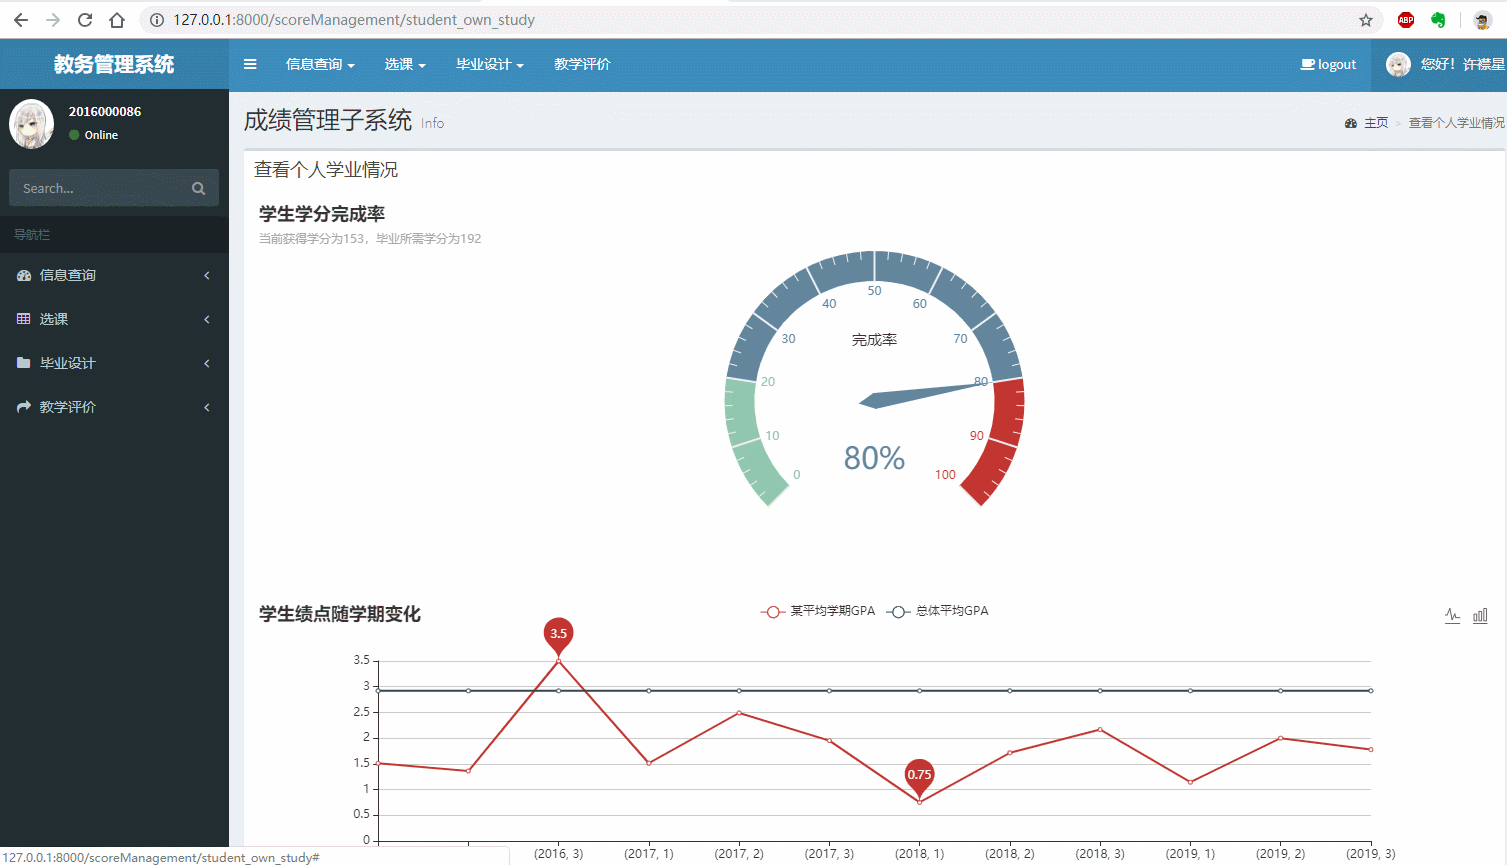Click 学生绩点随学期变化 chart title

click(340, 614)
